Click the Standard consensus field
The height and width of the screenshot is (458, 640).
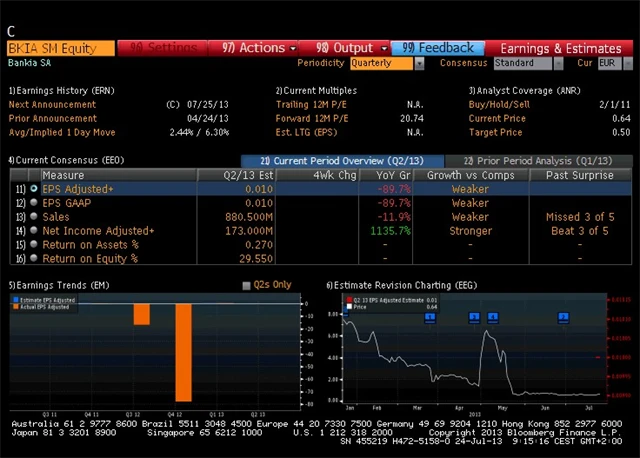[x=523, y=63]
